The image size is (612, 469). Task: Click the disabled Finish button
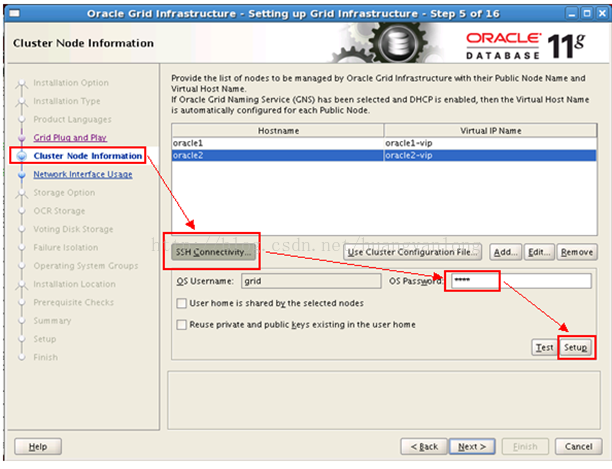(x=525, y=446)
